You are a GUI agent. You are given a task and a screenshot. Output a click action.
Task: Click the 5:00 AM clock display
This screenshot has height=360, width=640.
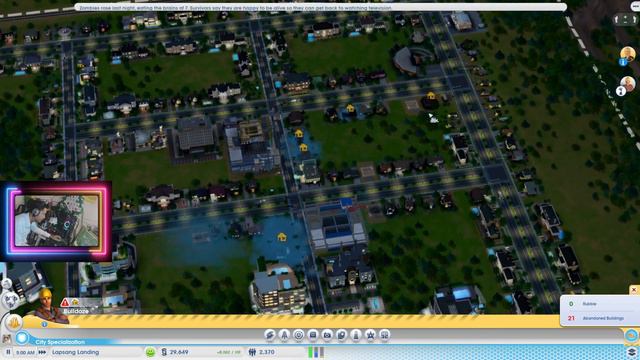click(x=25, y=352)
